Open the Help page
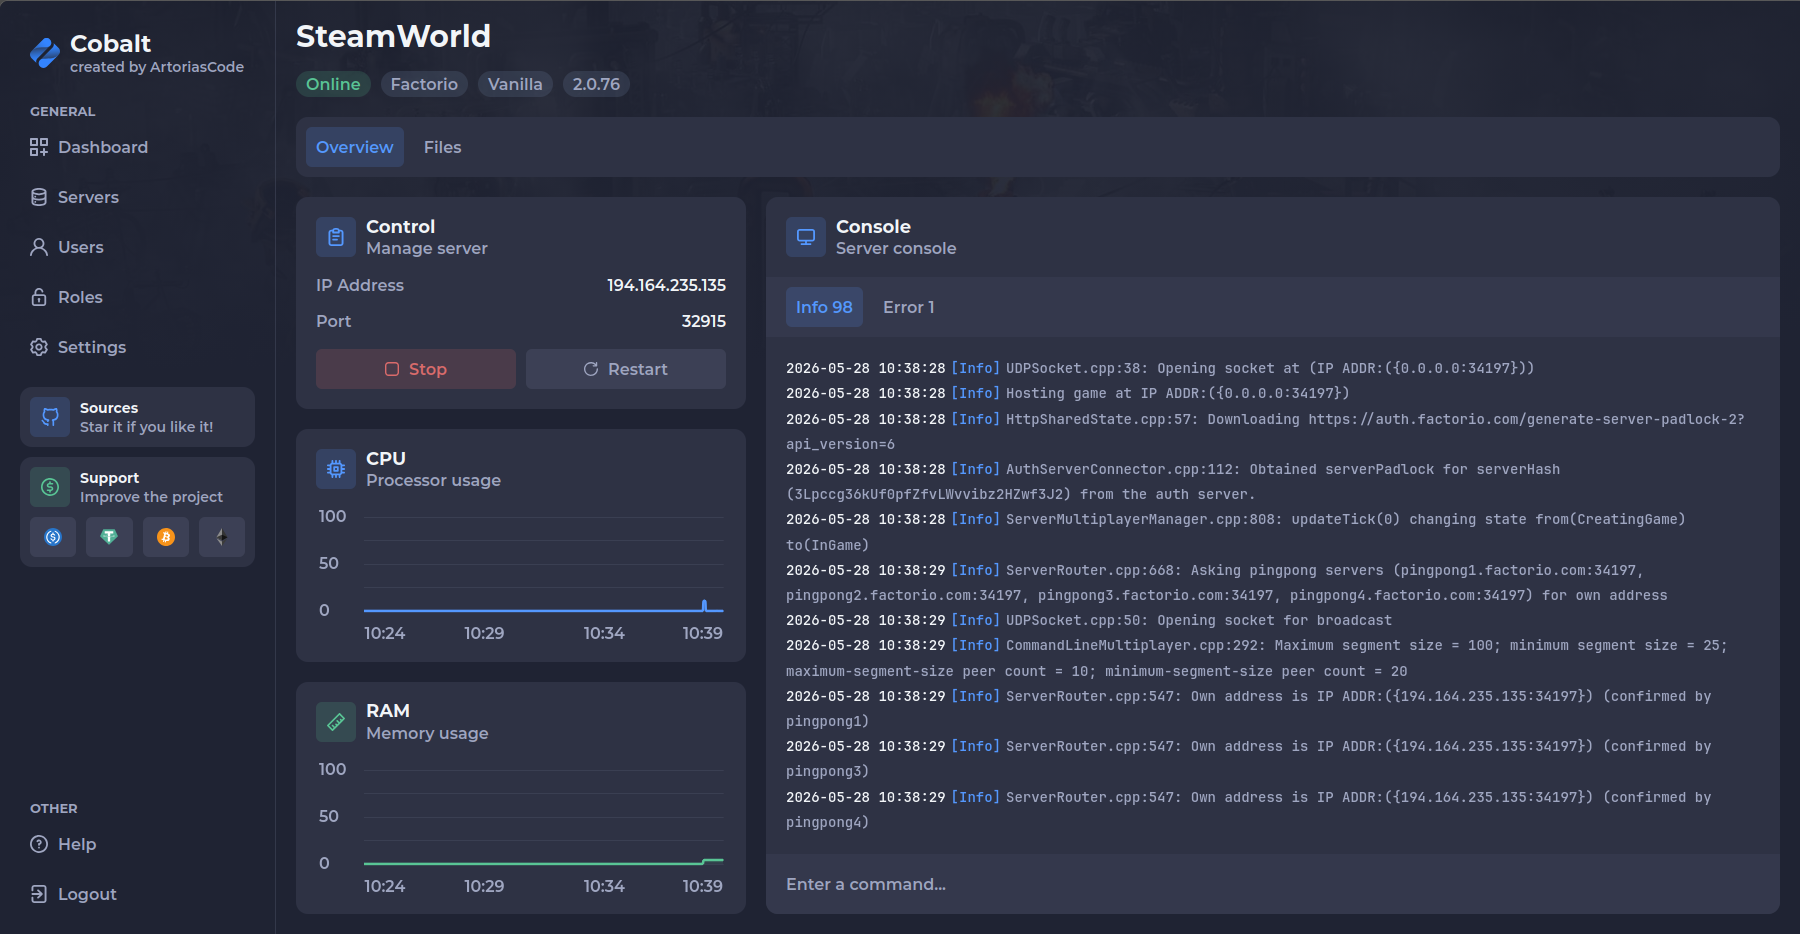 tap(63, 844)
